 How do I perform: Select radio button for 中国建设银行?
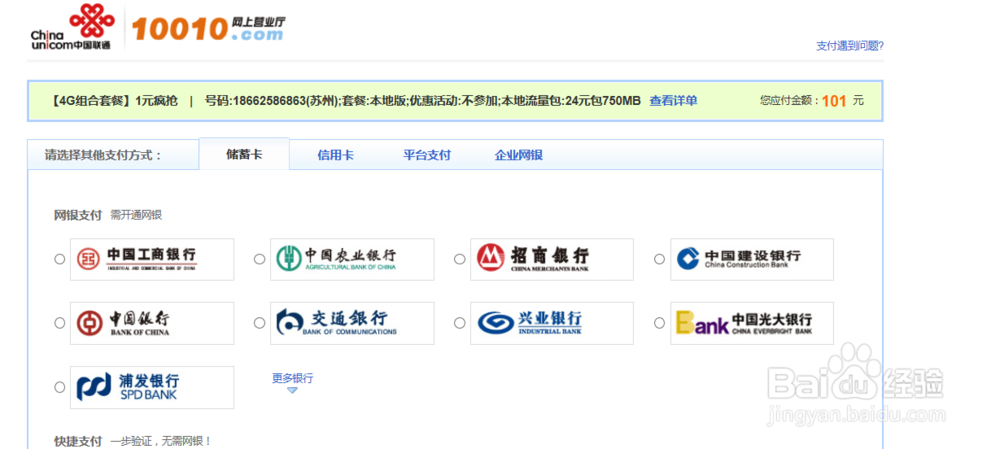[x=659, y=259]
